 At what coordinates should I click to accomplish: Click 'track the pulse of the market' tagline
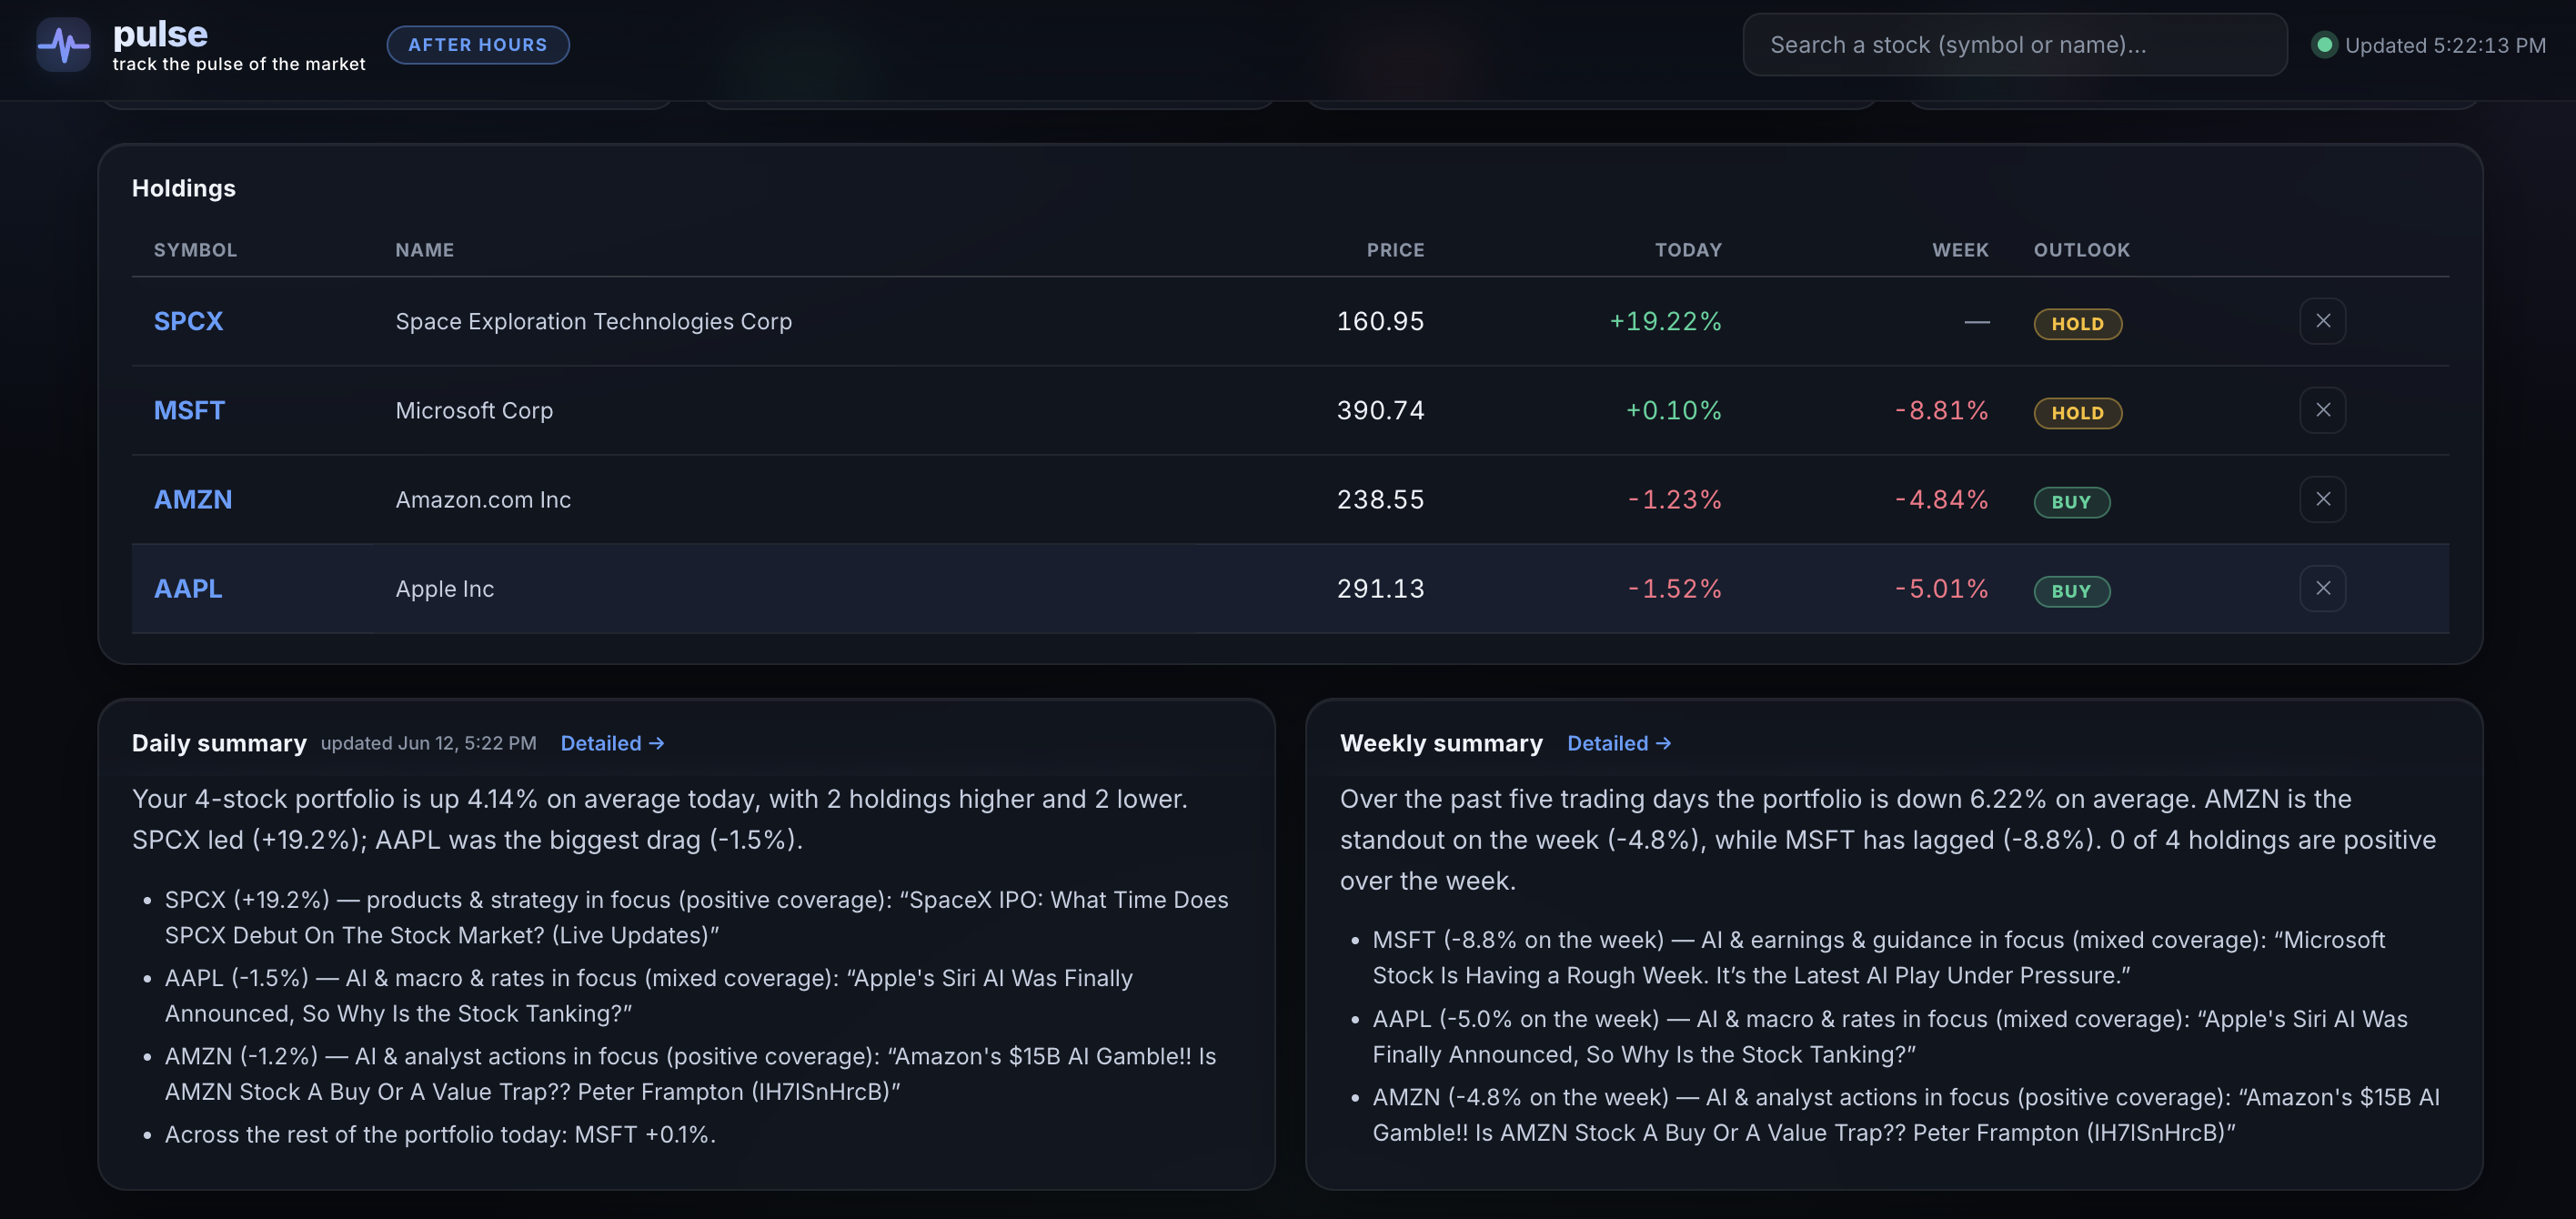click(x=239, y=64)
